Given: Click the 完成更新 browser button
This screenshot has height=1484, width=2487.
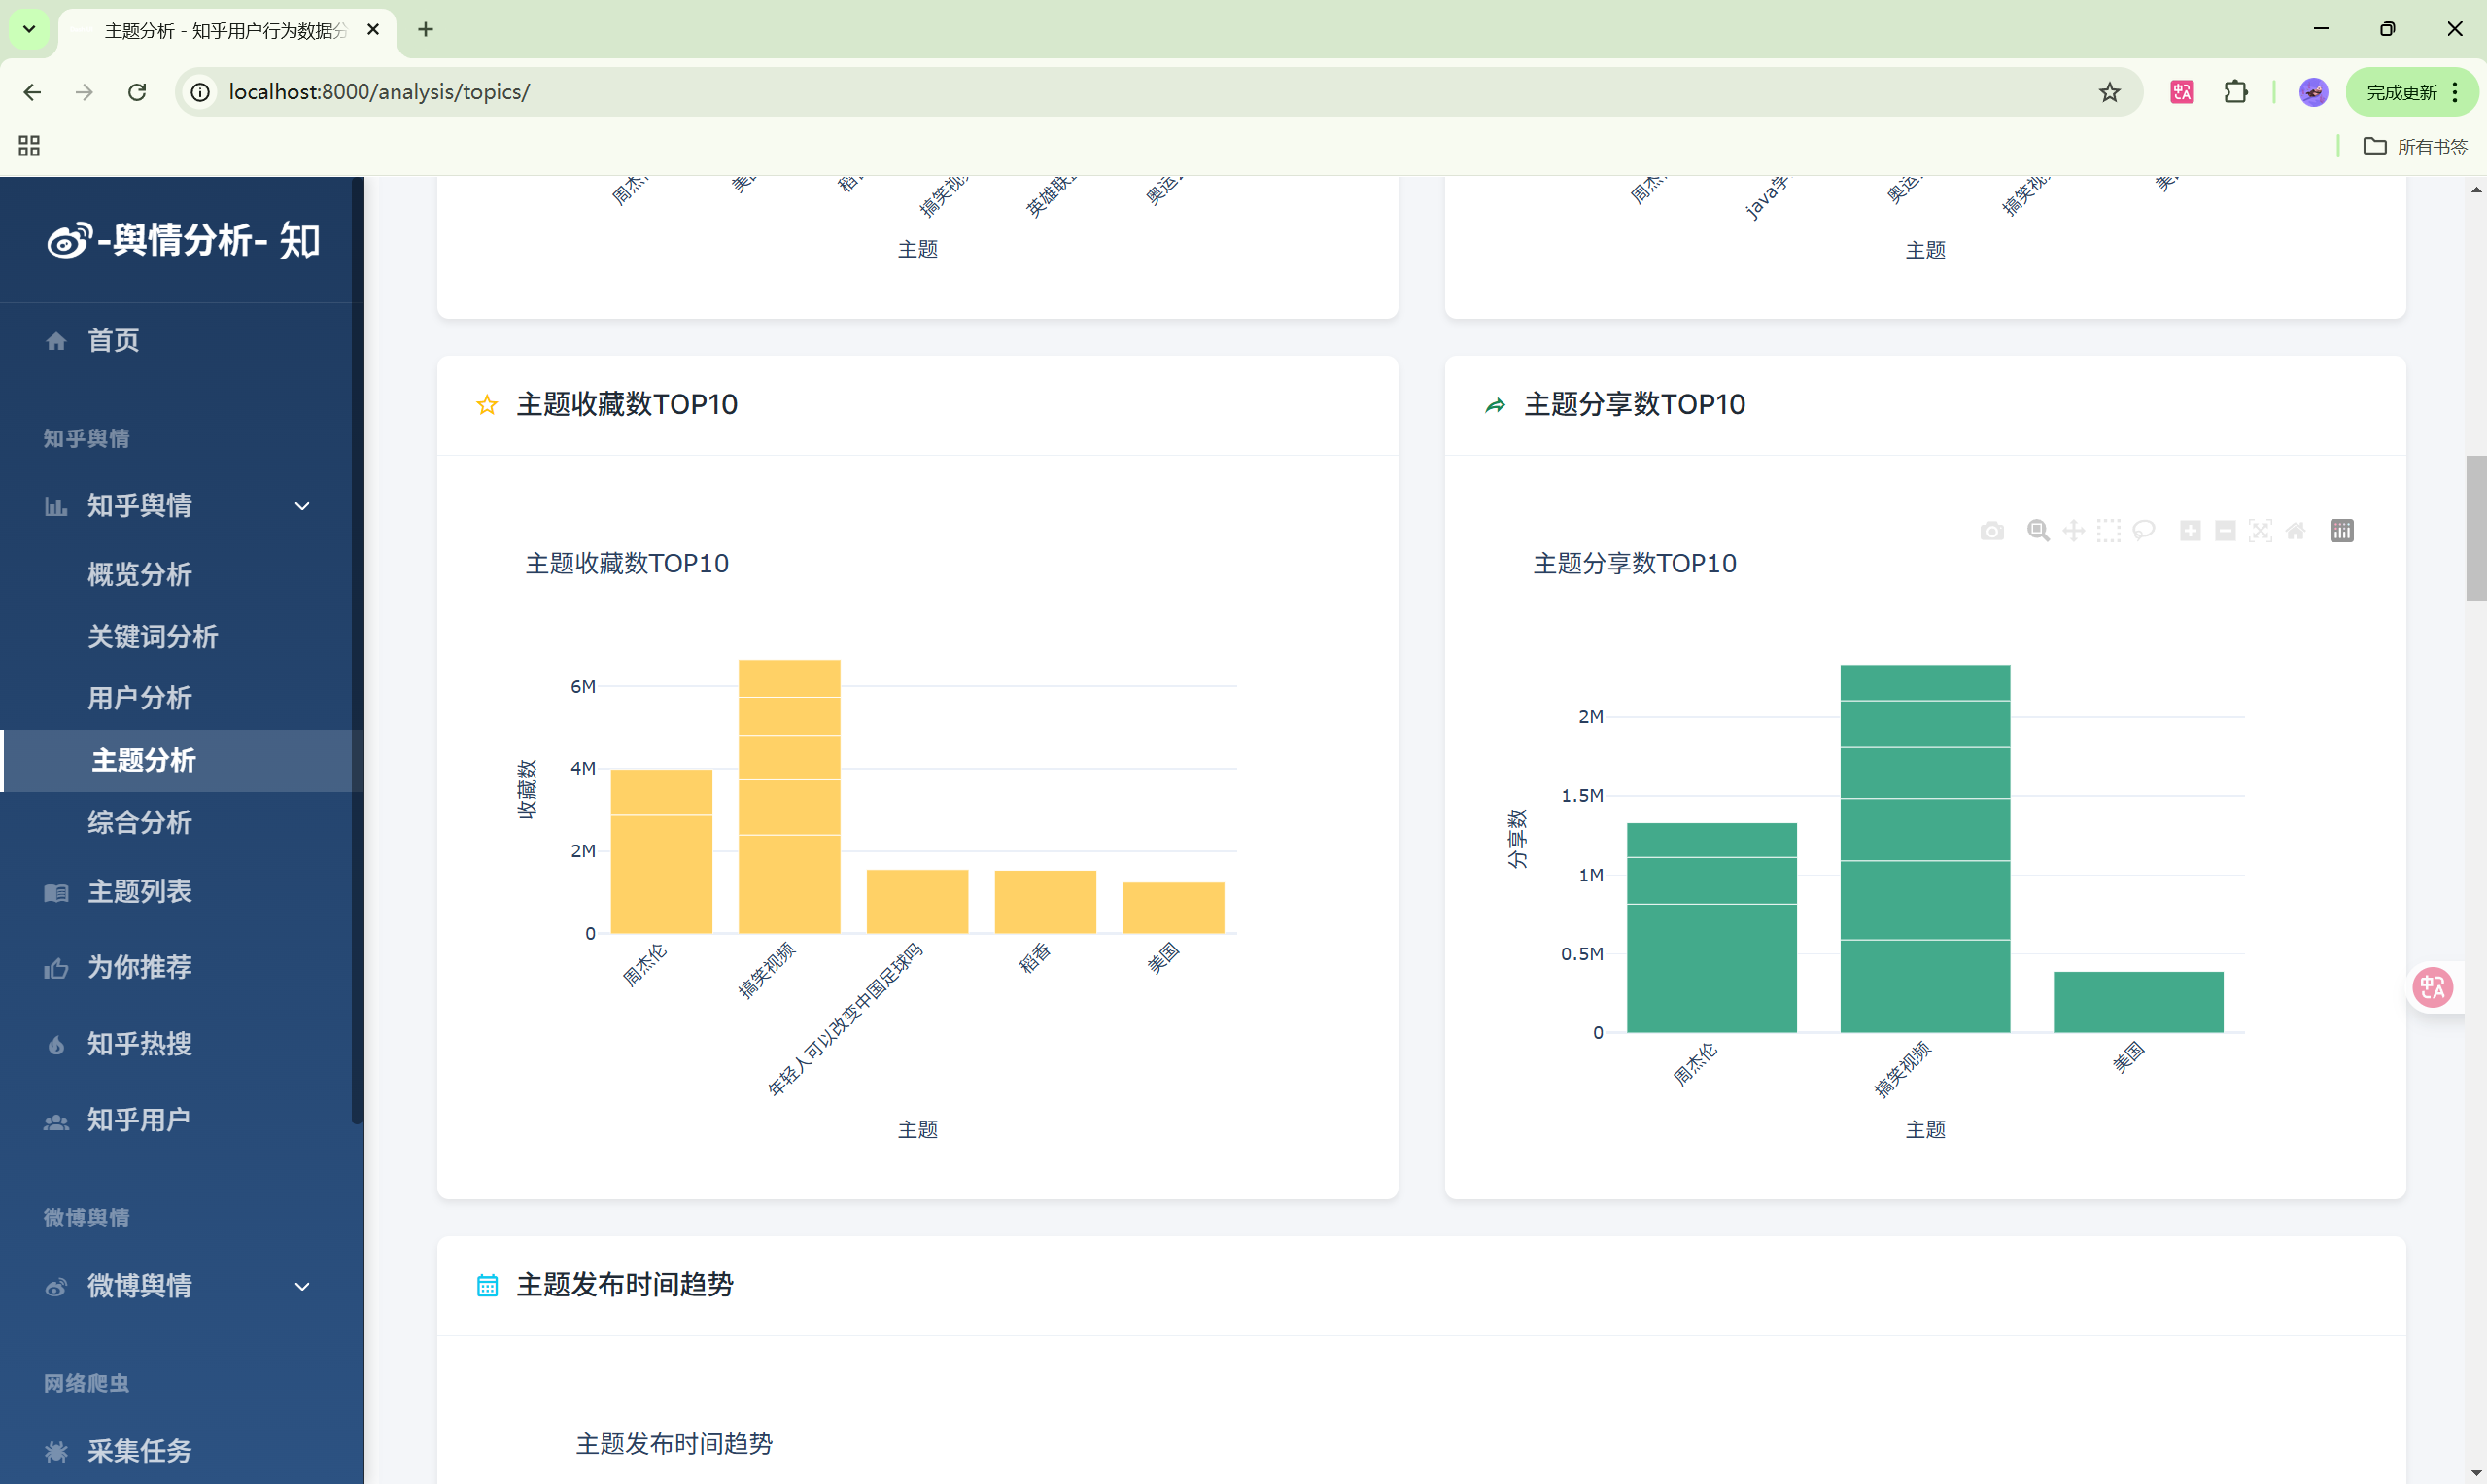Looking at the screenshot, I should tap(2401, 92).
